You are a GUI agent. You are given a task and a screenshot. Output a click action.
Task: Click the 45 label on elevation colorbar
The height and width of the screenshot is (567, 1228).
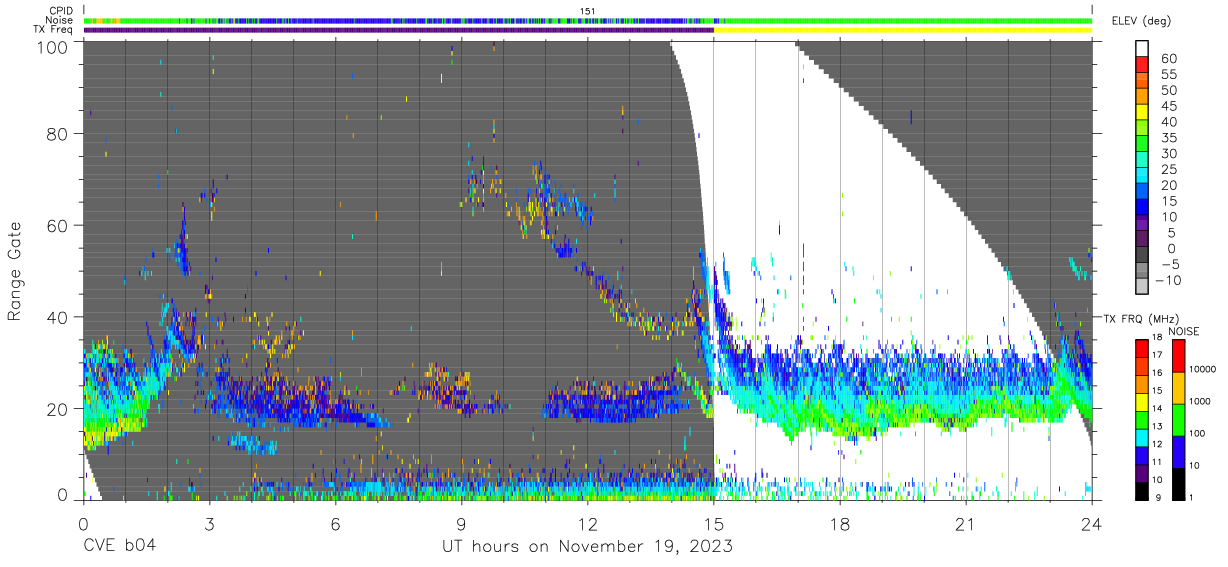pyautogui.click(x=1169, y=105)
